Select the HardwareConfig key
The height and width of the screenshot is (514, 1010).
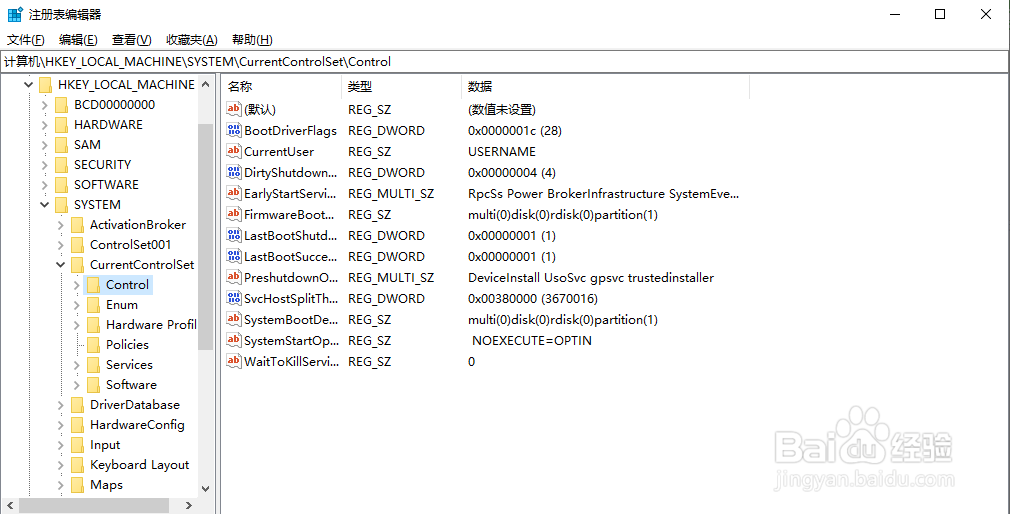[x=137, y=424]
